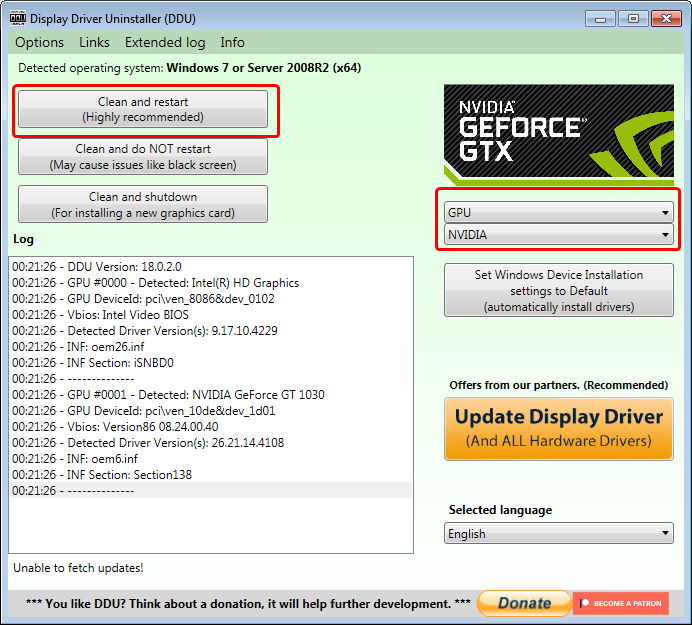The width and height of the screenshot is (692, 625).
Task: Set Windows Device Installation settings to Default
Action: 559,290
